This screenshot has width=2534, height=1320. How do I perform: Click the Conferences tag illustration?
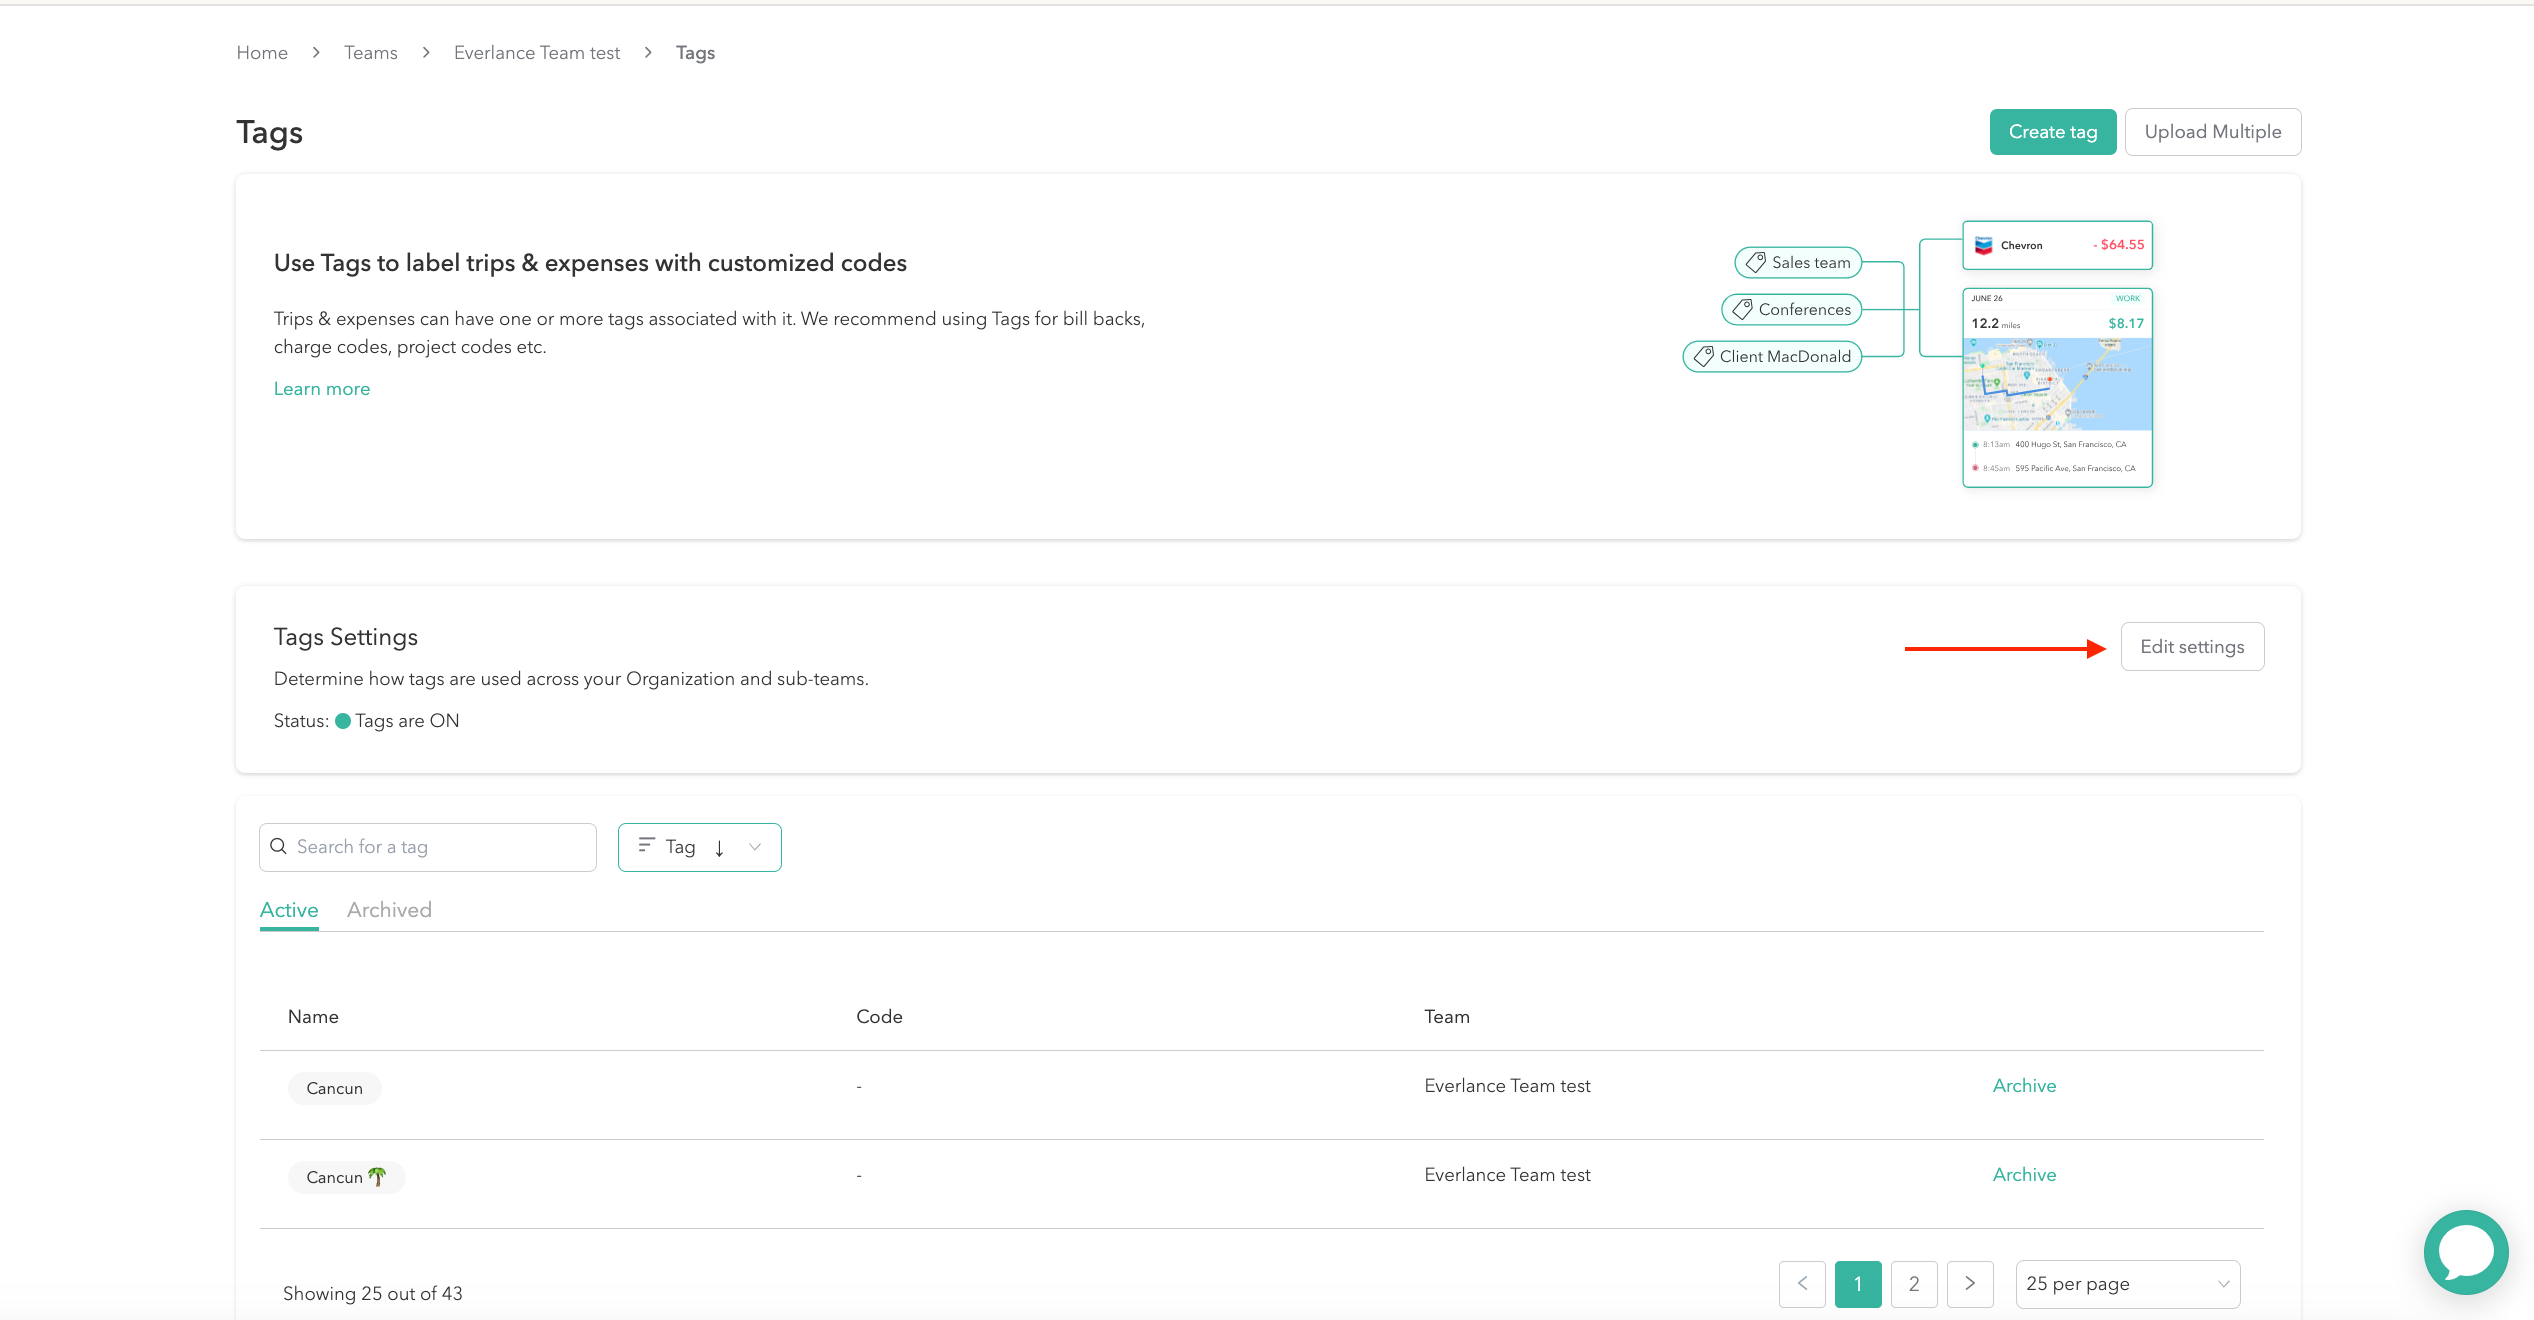(x=1791, y=309)
